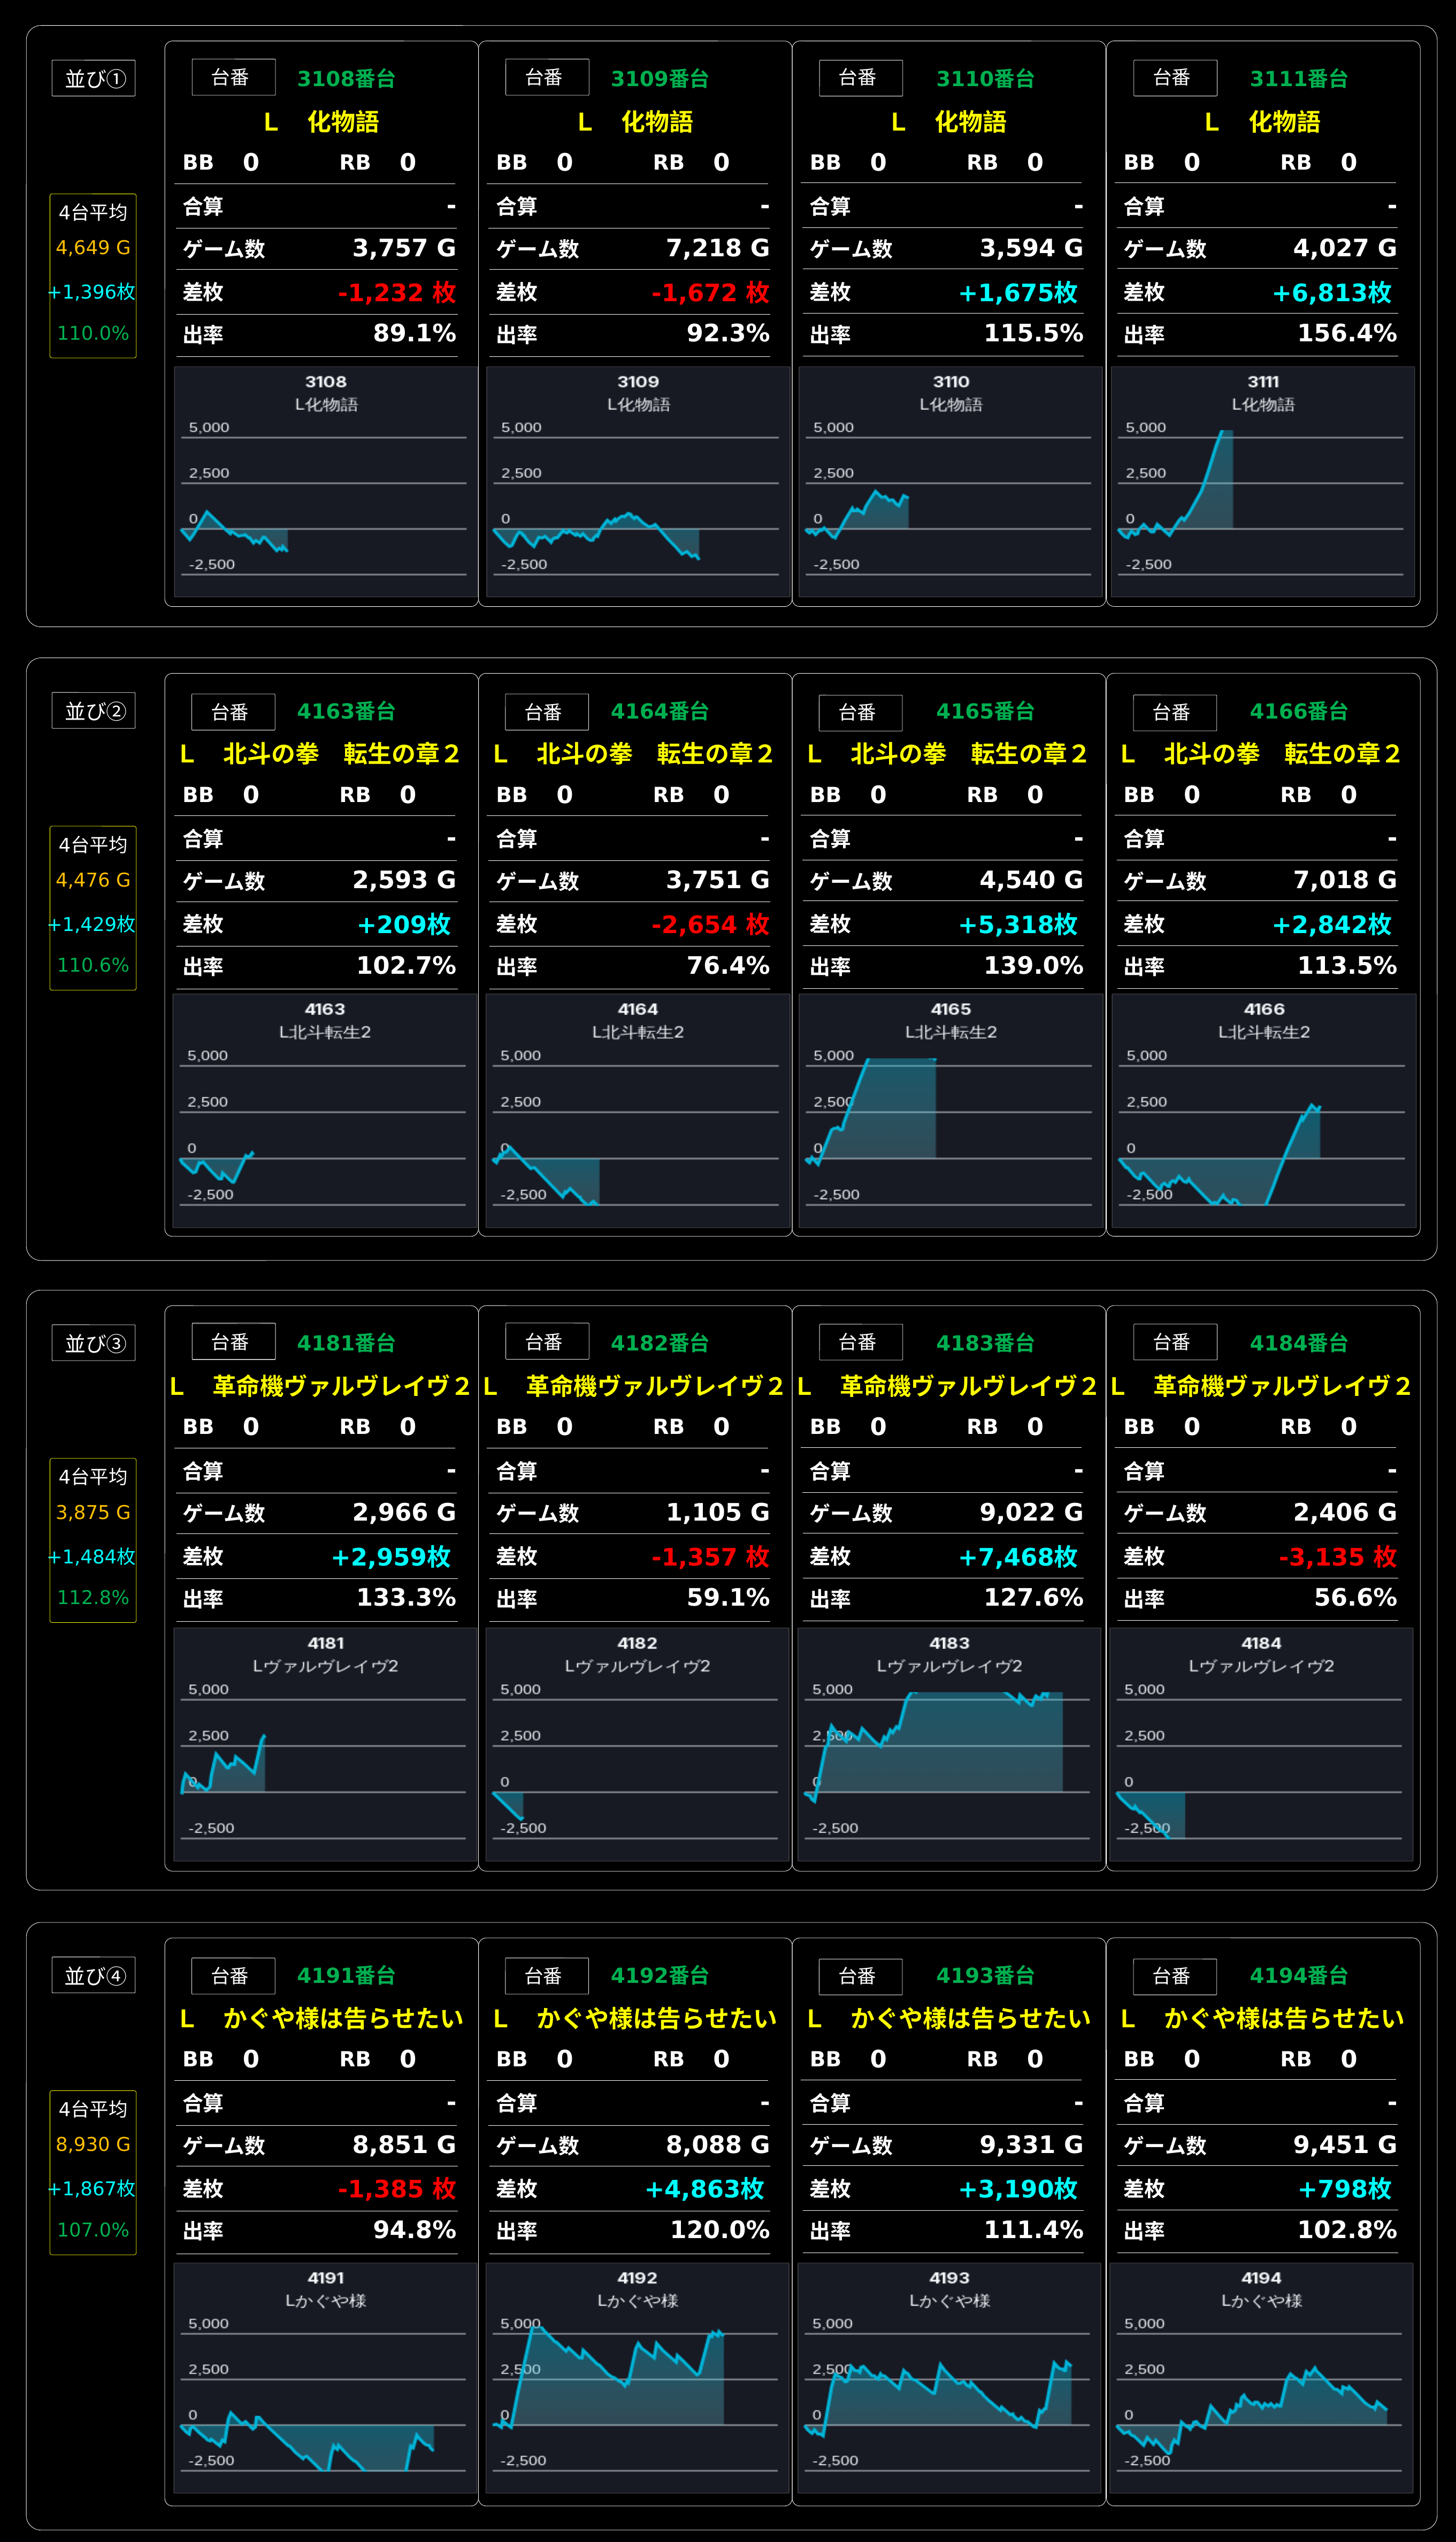View the 4166 L北斗転生2 graph

coord(1264,1111)
